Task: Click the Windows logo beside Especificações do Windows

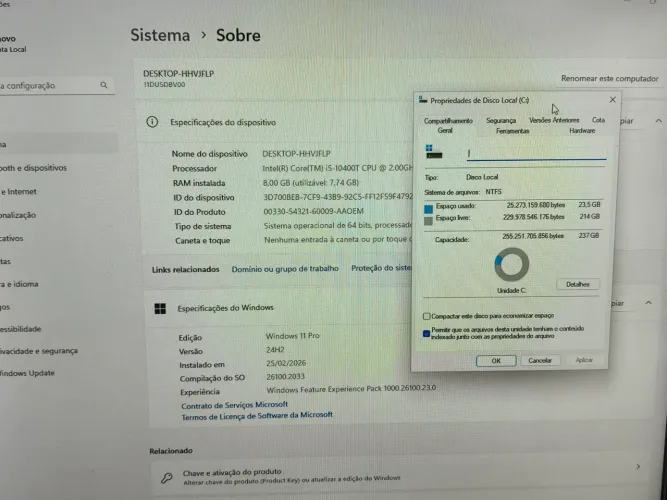Action: point(160,309)
